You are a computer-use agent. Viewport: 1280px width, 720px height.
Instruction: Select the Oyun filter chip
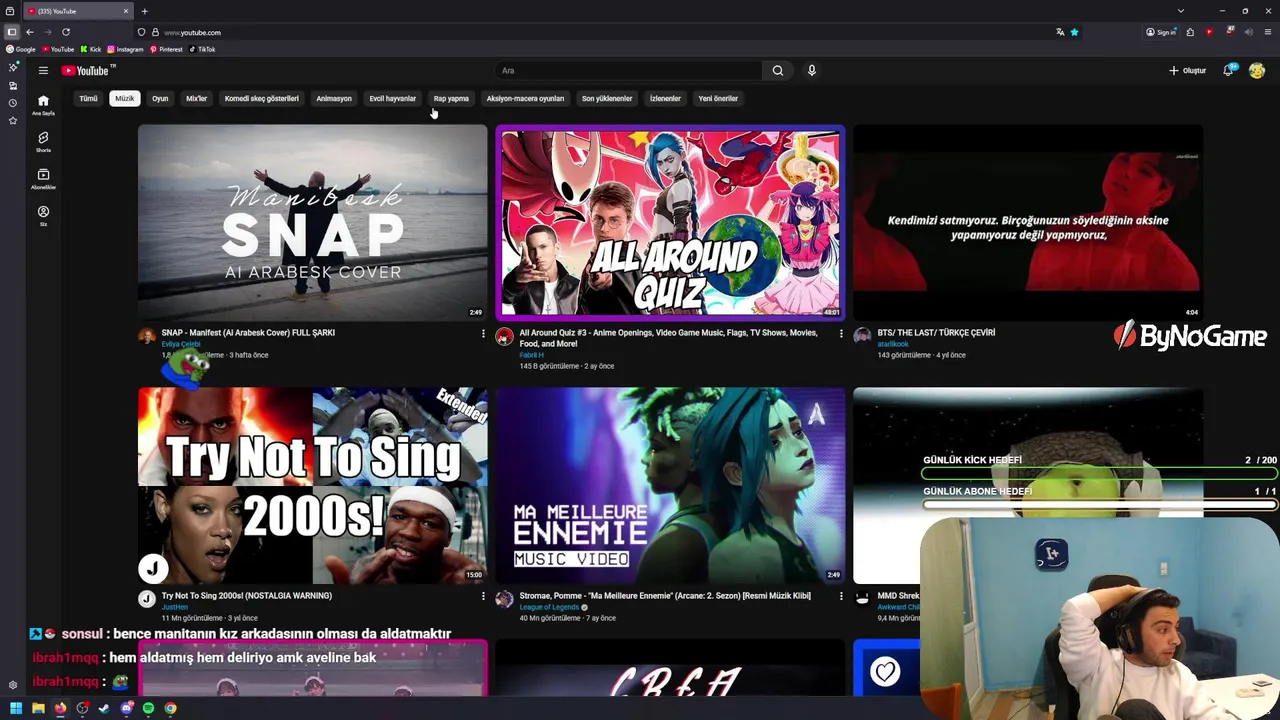(x=160, y=98)
